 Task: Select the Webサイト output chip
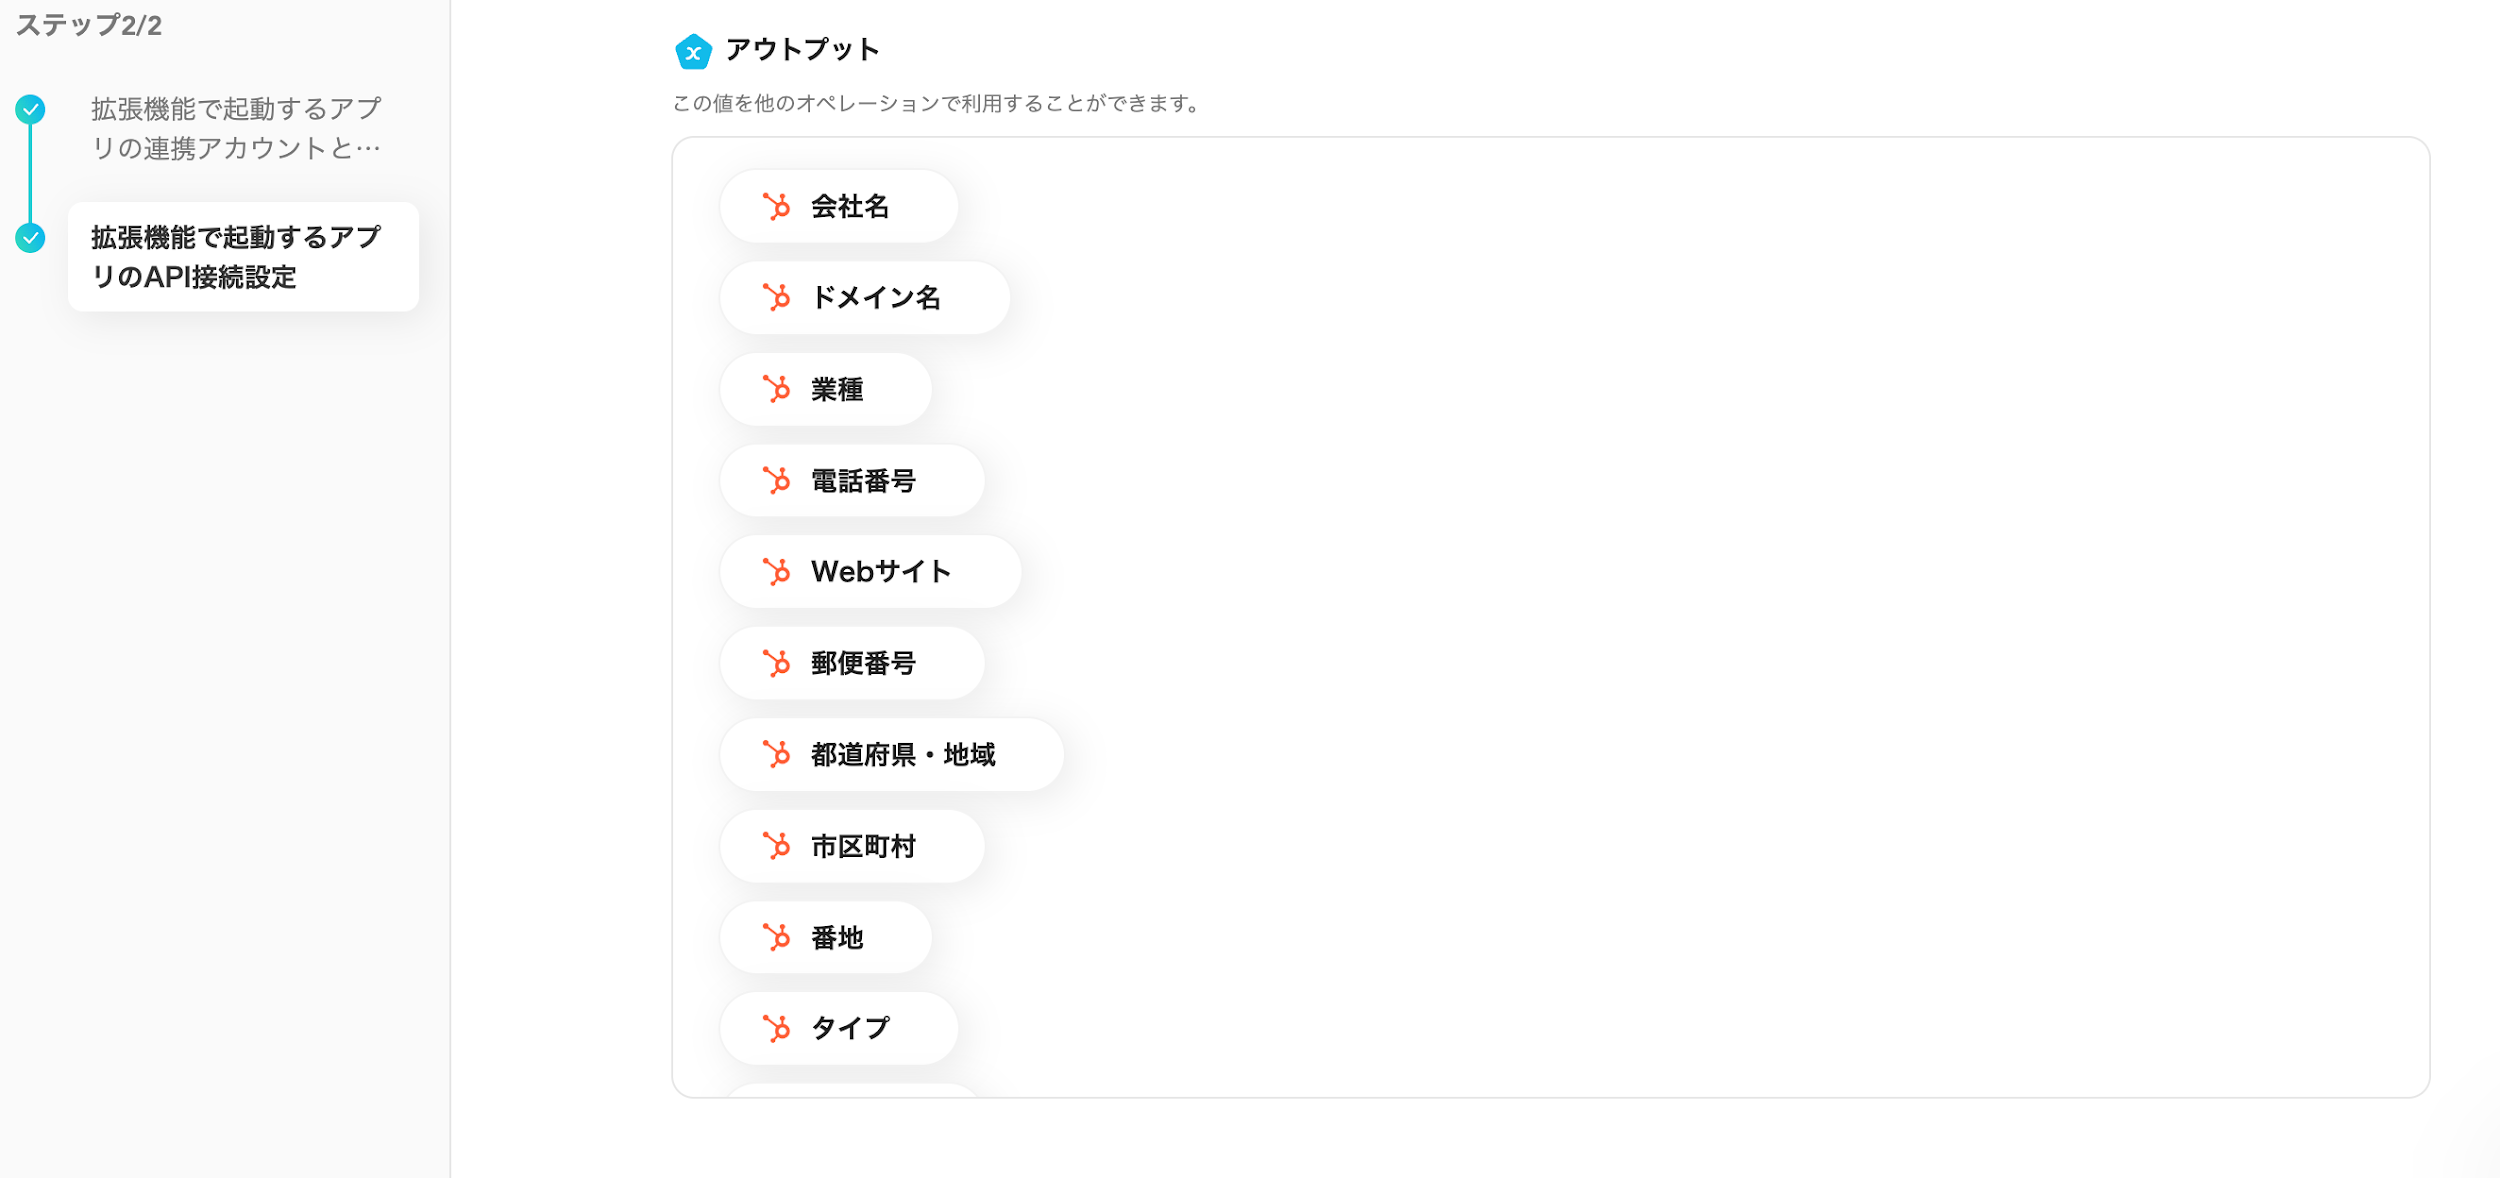point(871,571)
